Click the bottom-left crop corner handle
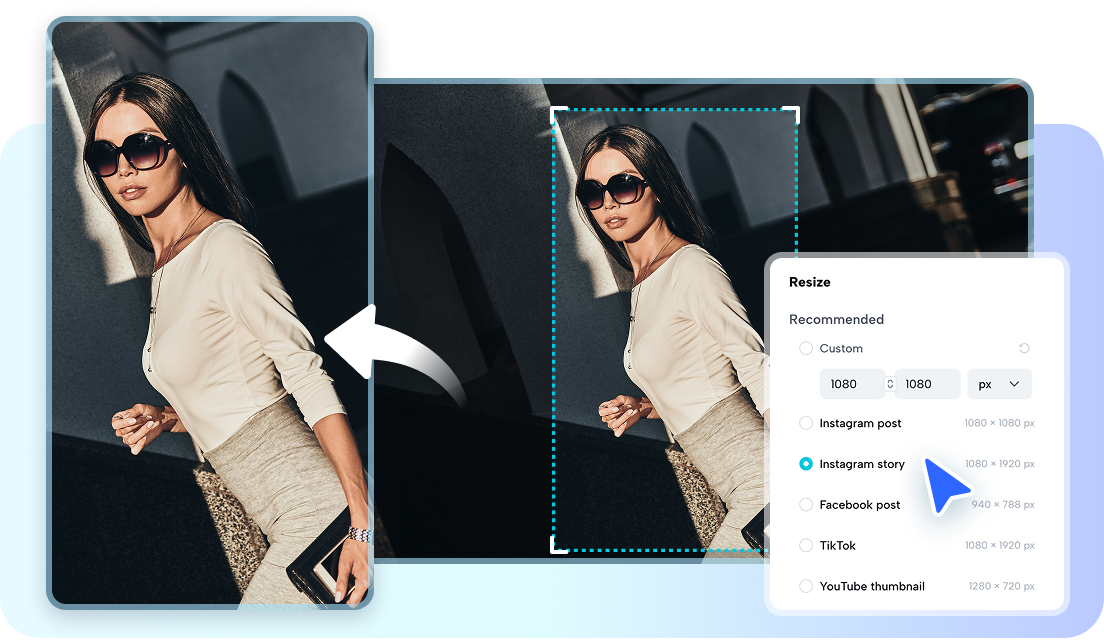The image size is (1104, 642). [557, 545]
